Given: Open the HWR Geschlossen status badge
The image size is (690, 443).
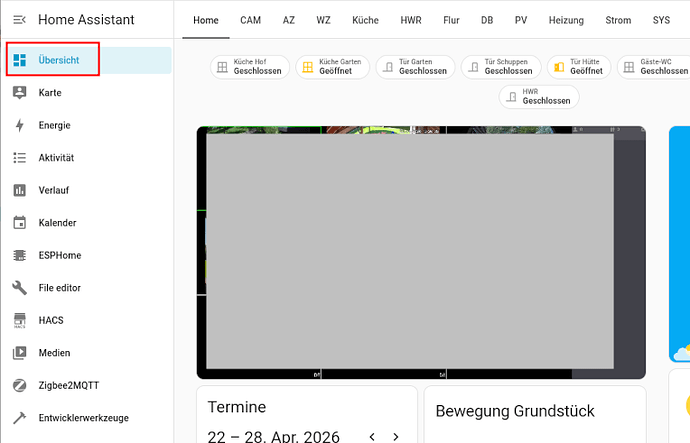Looking at the screenshot, I should click(x=539, y=97).
